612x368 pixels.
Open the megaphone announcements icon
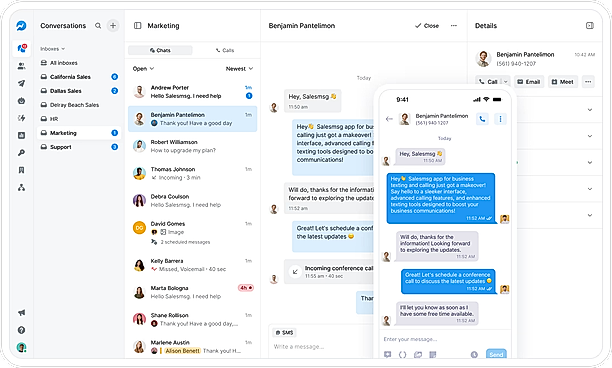pos(21,313)
